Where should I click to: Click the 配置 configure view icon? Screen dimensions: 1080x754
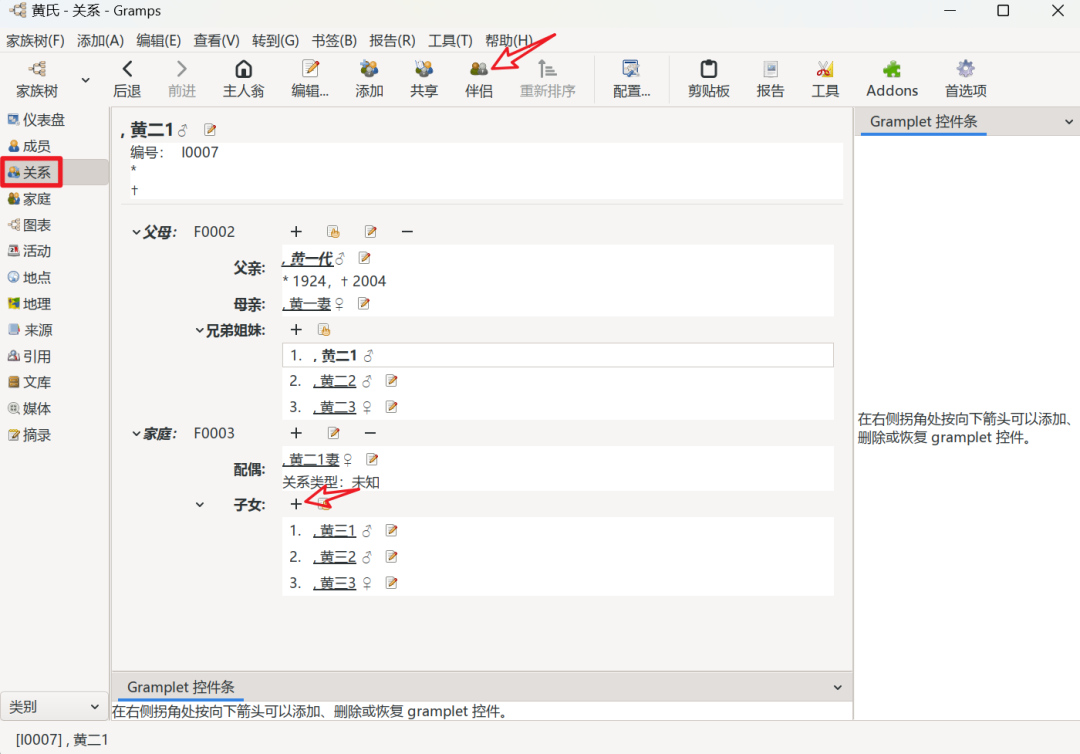[x=631, y=70]
